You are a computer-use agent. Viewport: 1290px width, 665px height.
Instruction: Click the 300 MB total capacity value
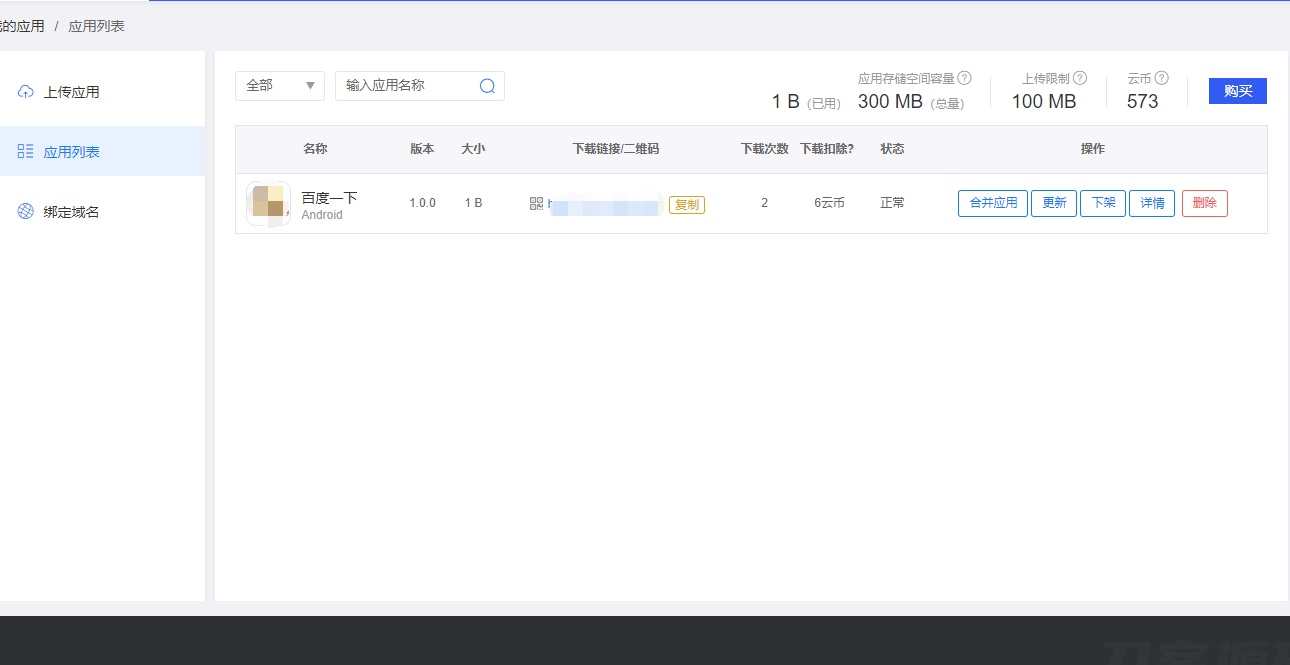890,102
